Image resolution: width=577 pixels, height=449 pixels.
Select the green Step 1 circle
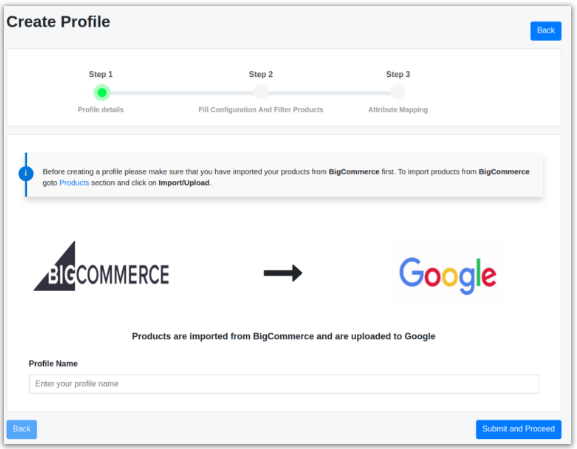point(102,92)
